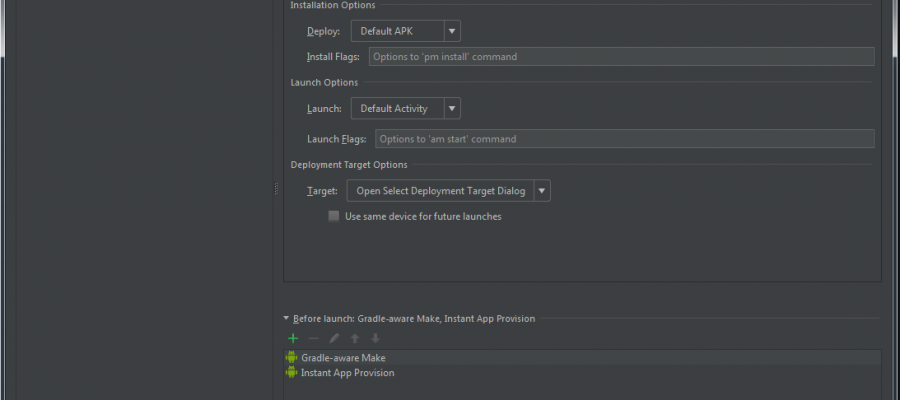This screenshot has width=900, height=400.
Task: Click the minus Remove task icon
Action: (313, 338)
